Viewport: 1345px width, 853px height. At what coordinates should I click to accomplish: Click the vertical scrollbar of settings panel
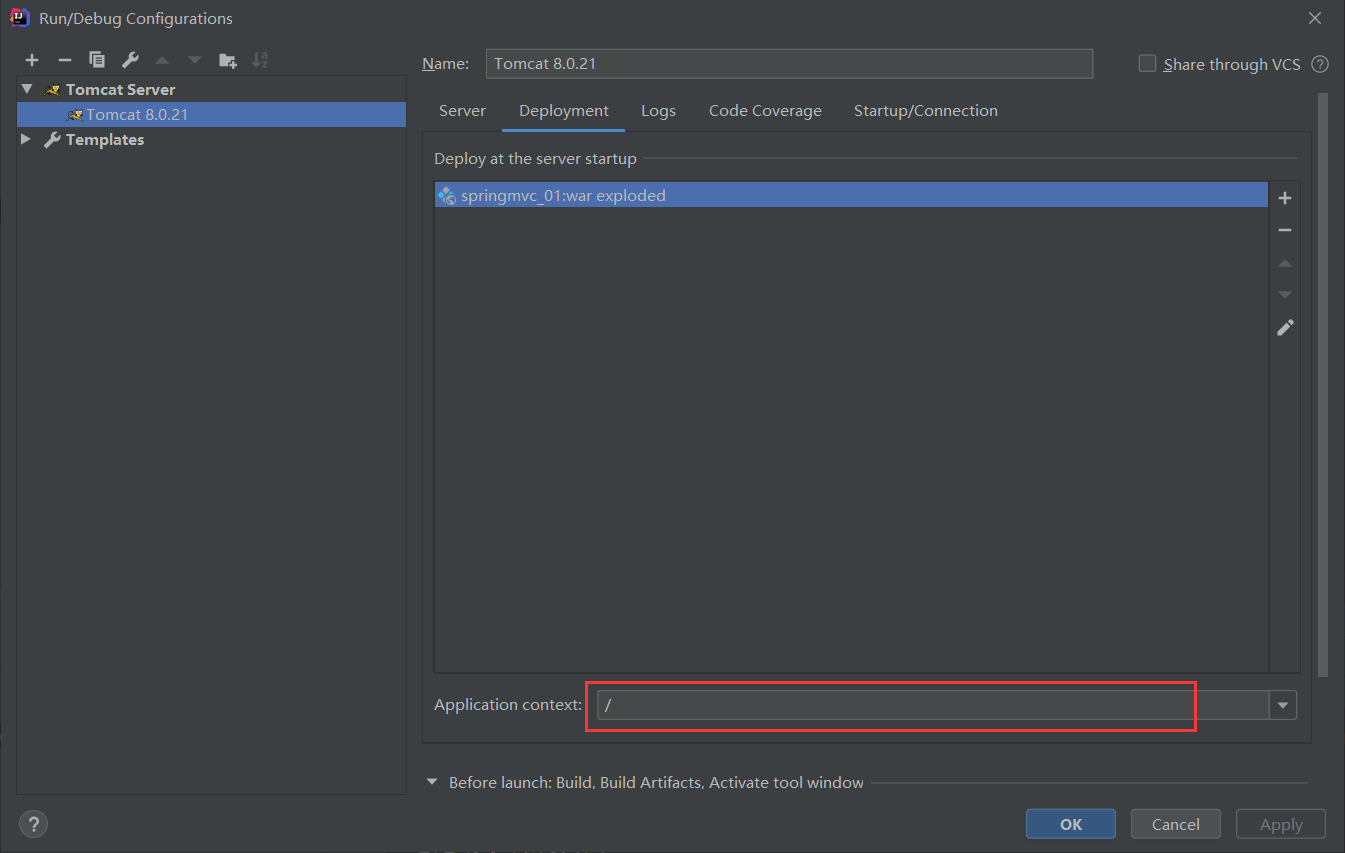coord(1323,385)
